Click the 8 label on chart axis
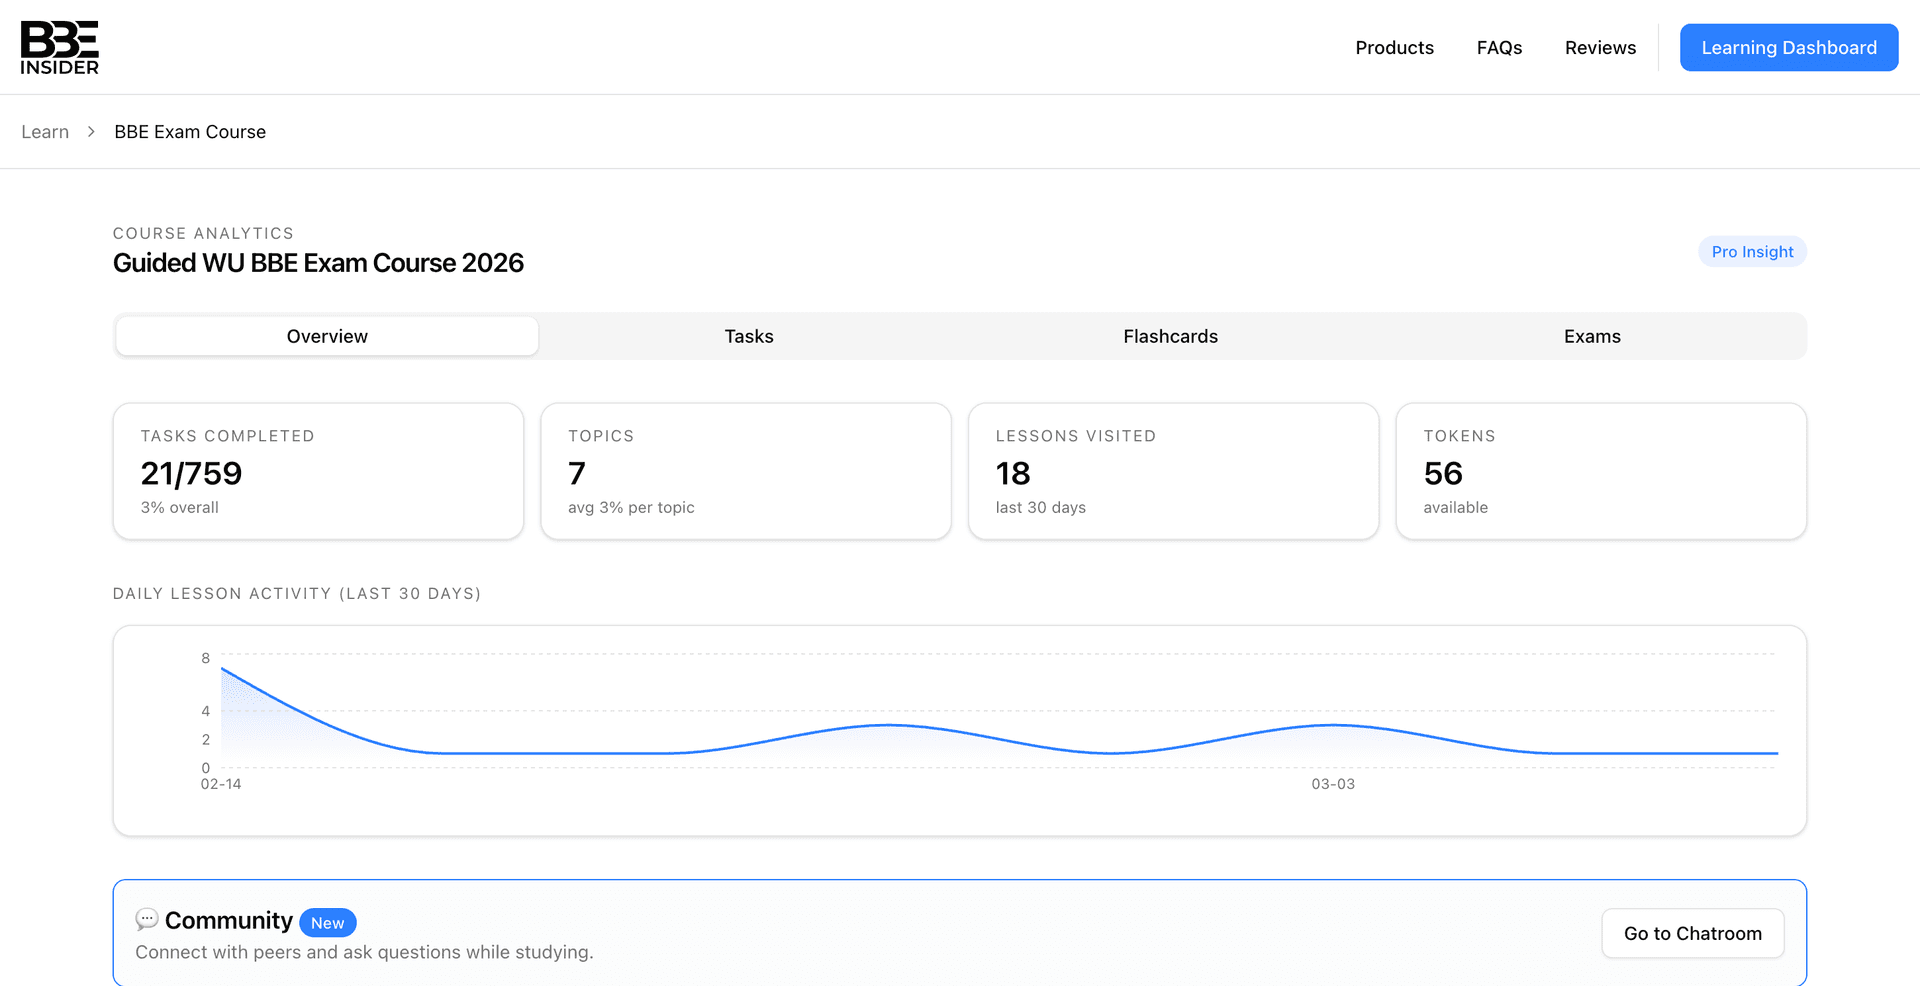 pos(206,658)
